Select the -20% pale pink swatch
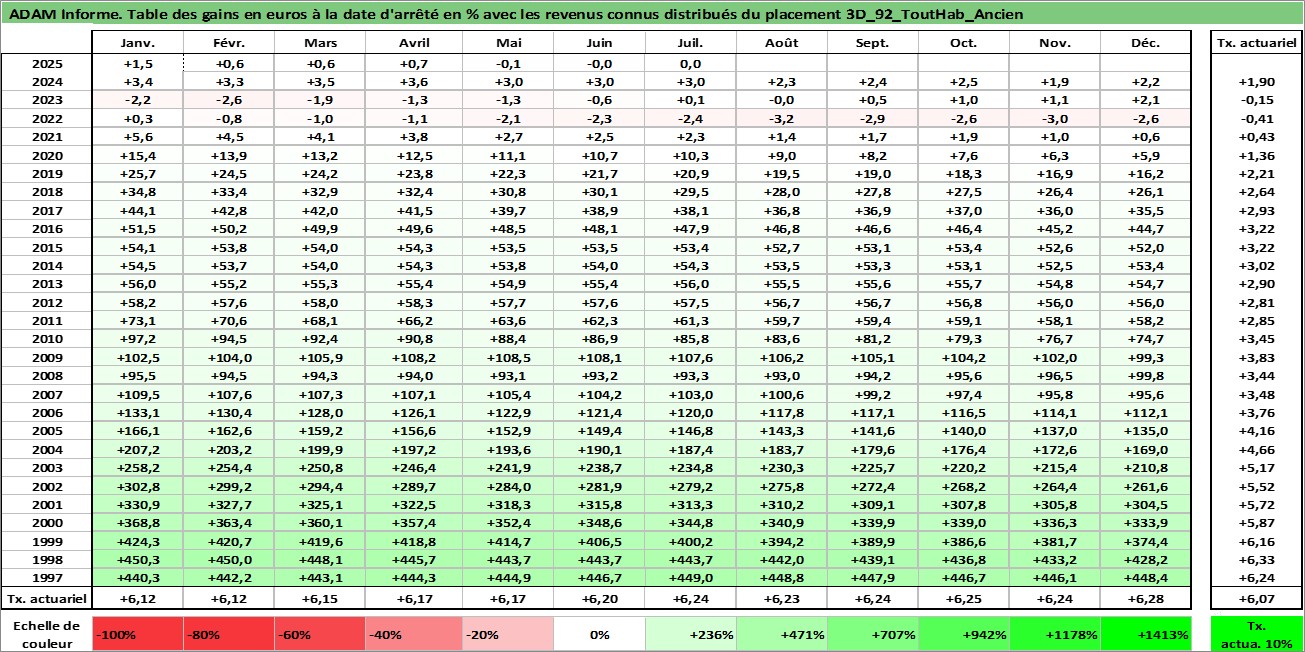Viewport: 1305px width, 652px height. (507, 634)
